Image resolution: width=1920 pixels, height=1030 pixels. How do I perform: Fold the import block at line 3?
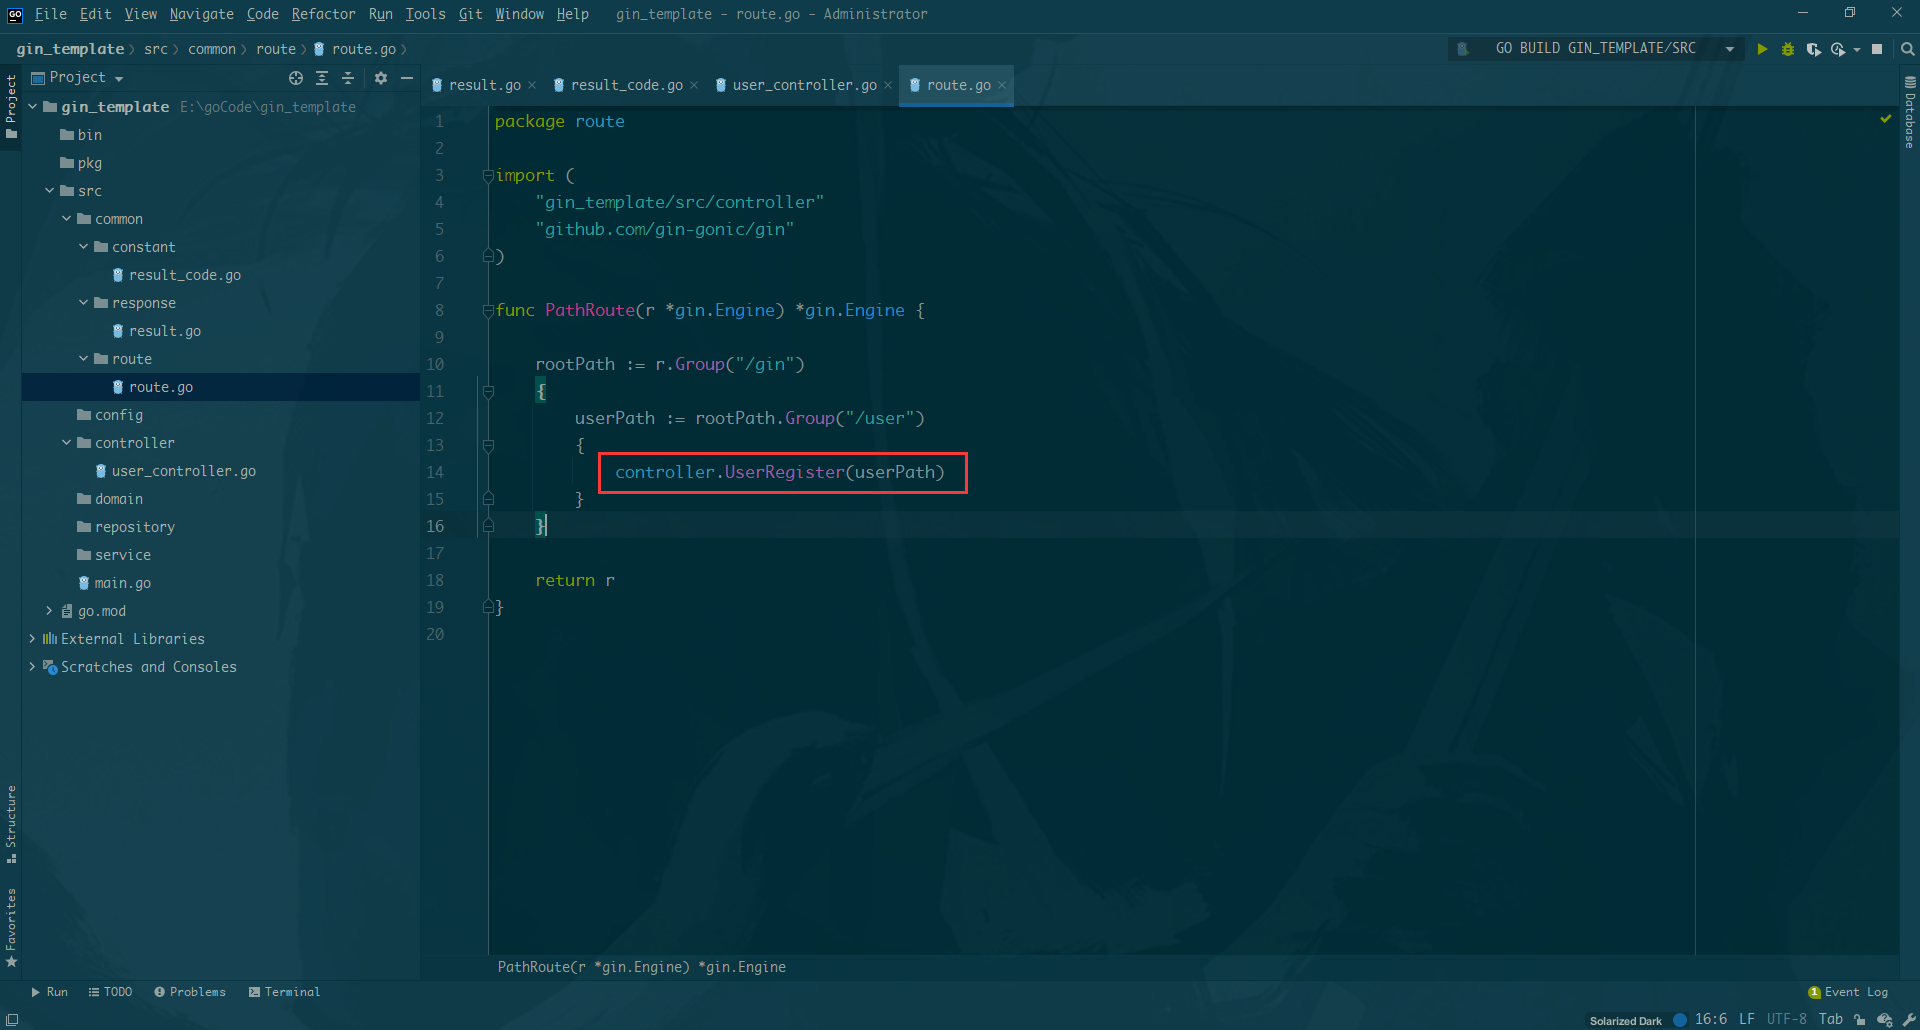tap(488, 176)
